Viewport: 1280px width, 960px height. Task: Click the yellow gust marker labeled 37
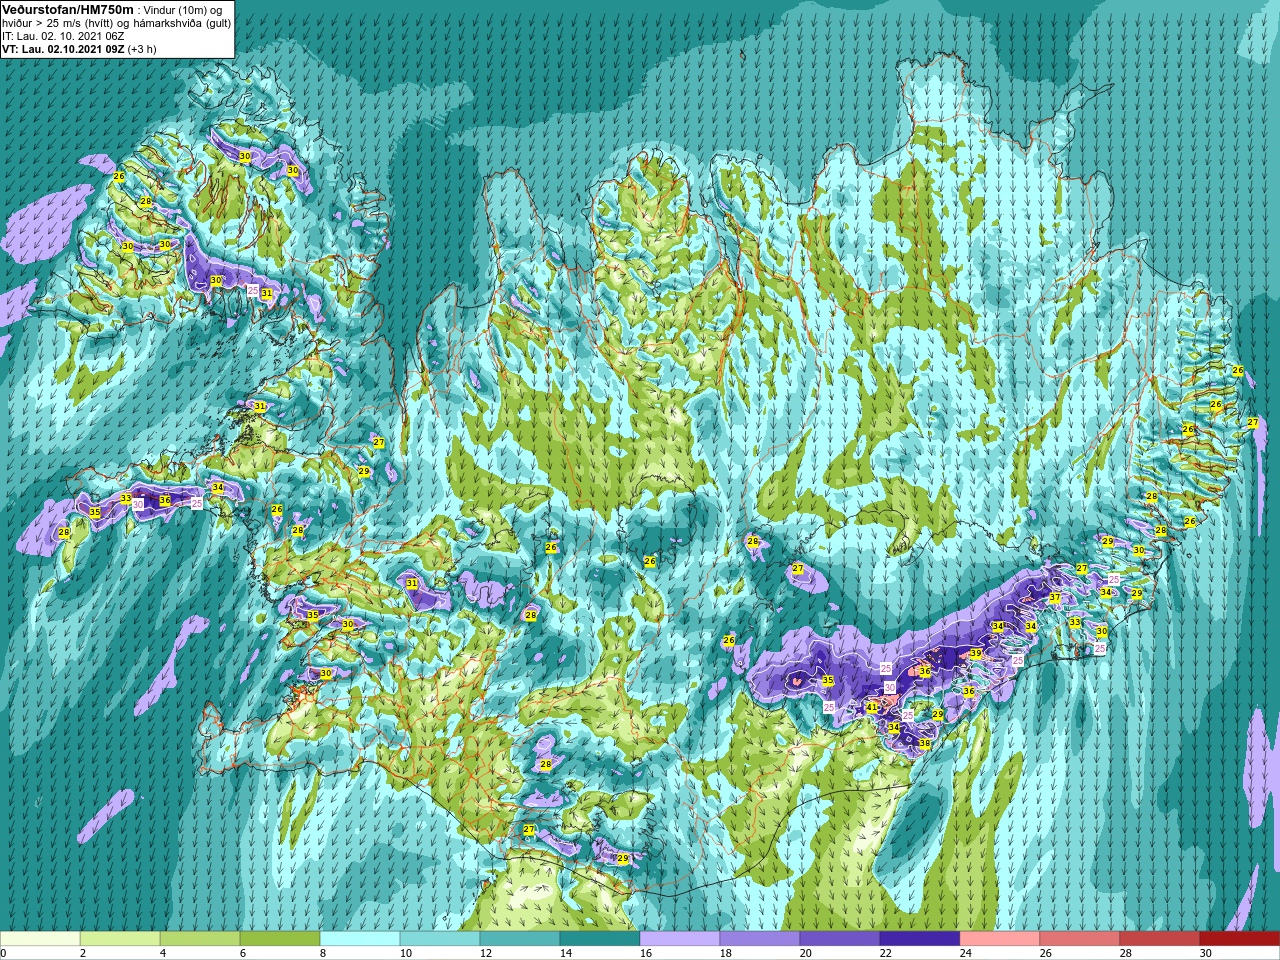1054,598
